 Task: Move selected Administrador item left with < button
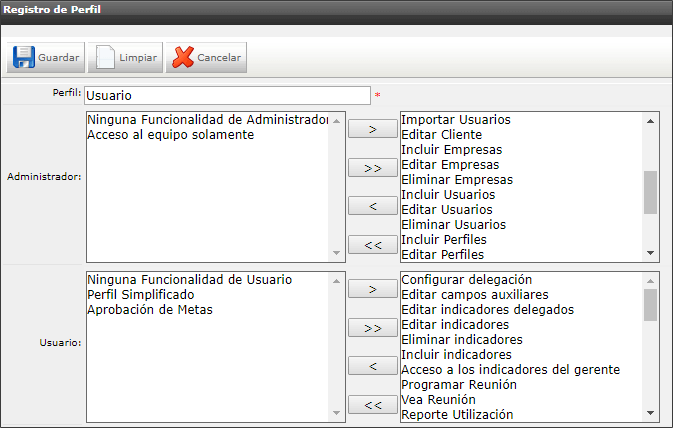[x=373, y=206]
